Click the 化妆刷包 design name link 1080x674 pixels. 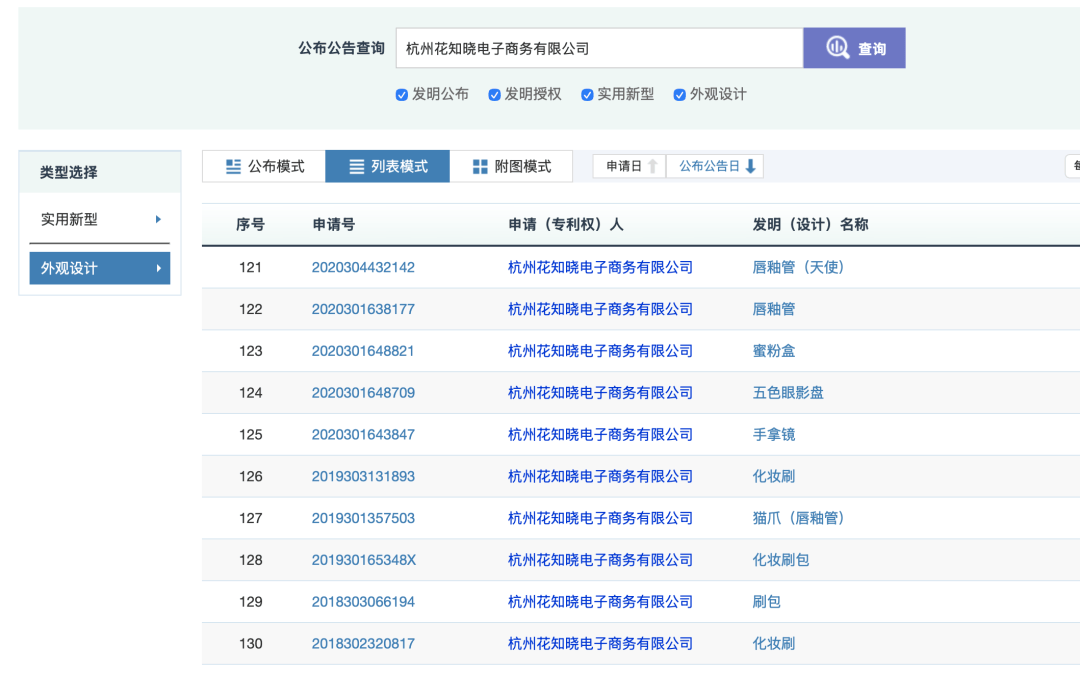(781, 559)
